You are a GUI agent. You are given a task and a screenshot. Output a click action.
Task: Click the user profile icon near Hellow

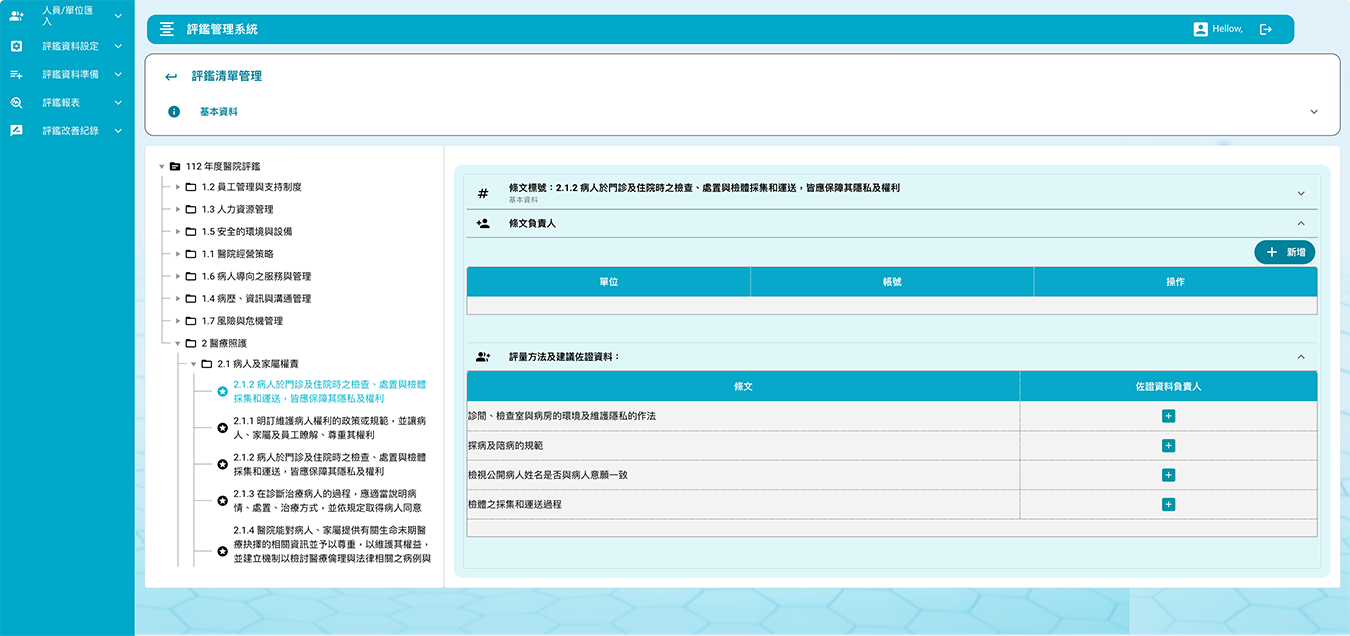click(x=1200, y=30)
